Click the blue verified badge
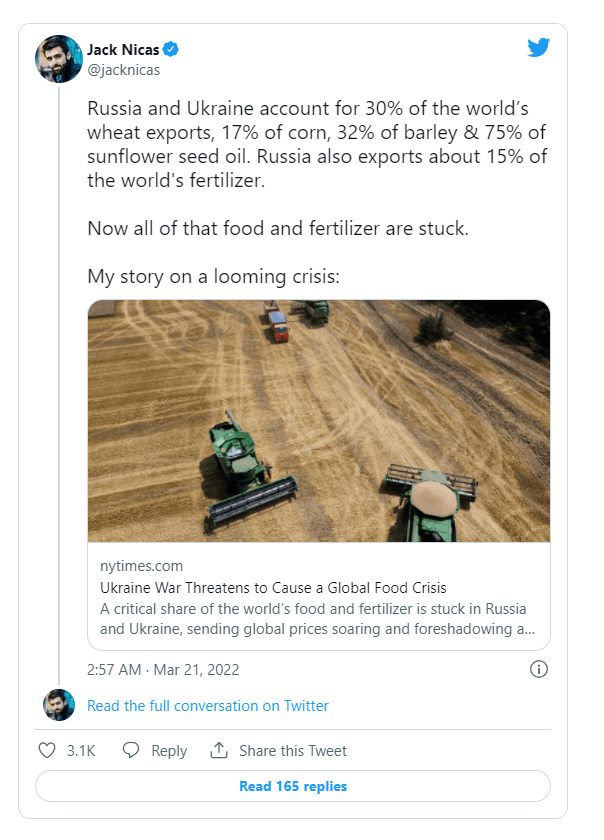This screenshot has height=840, width=604. [172, 49]
